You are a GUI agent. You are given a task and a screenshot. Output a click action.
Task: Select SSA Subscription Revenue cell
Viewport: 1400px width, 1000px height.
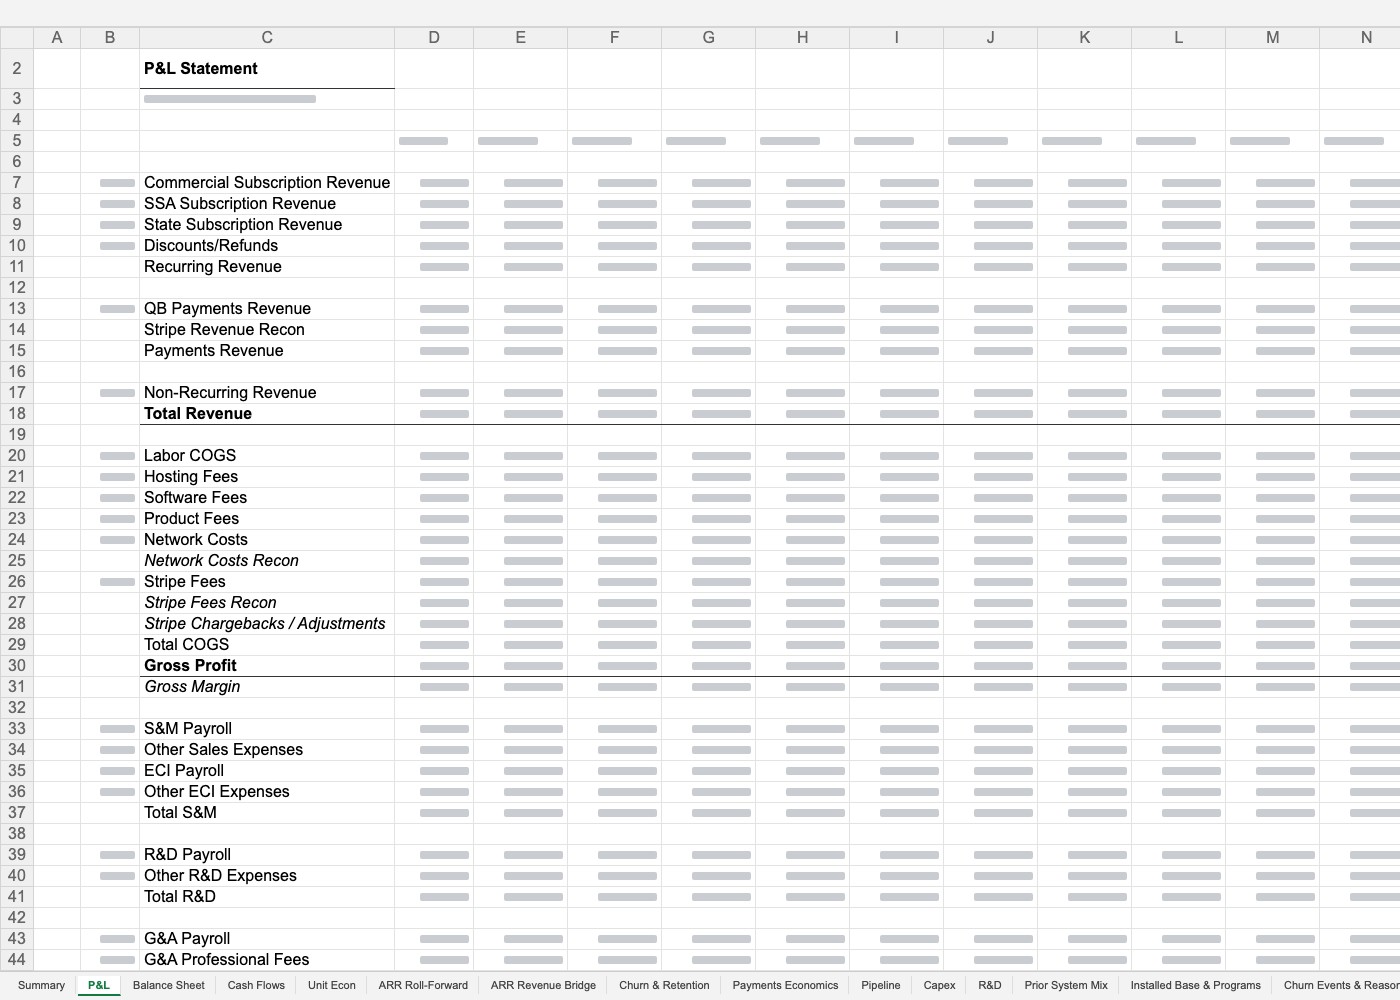click(267, 204)
